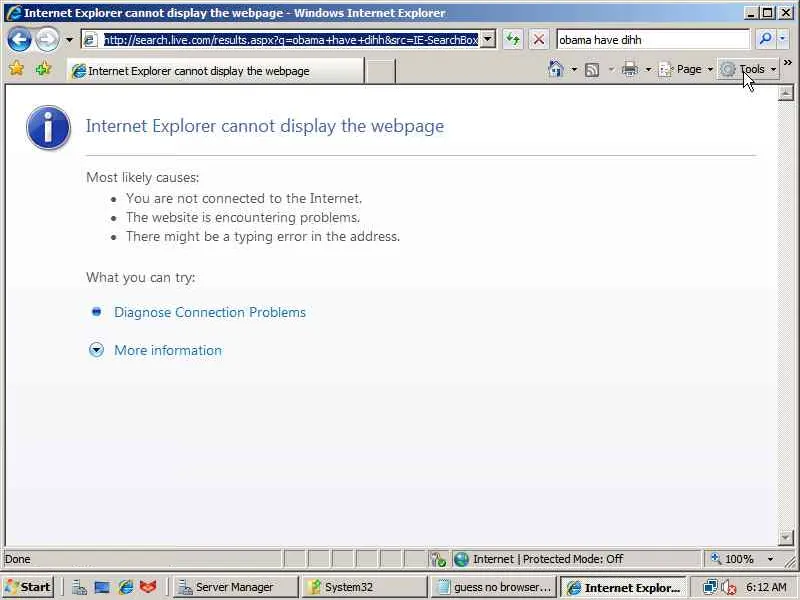Click the network tray icon
Image resolution: width=800 pixels, height=600 pixels.
[x=710, y=587]
